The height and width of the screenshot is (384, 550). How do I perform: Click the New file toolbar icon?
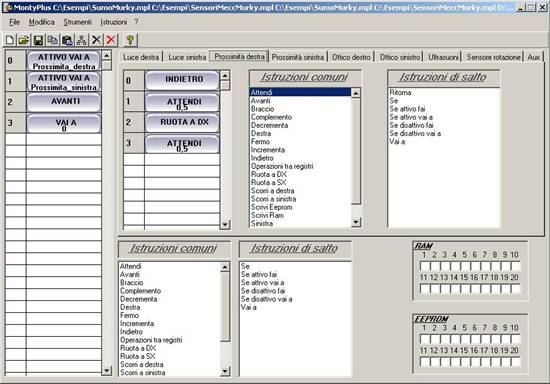tap(10, 40)
